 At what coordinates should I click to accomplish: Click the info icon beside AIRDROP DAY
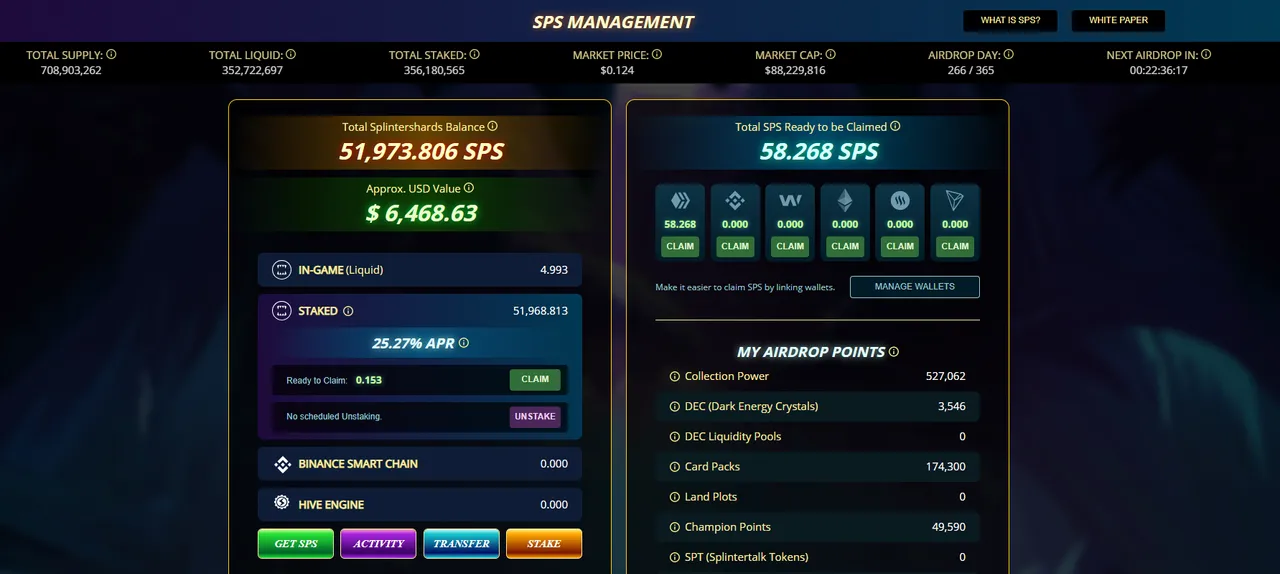(x=1008, y=55)
